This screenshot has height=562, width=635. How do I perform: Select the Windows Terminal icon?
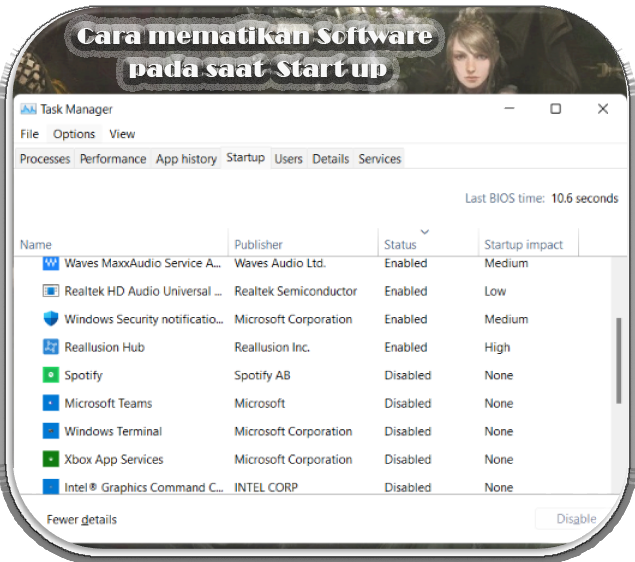[x=51, y=431]
